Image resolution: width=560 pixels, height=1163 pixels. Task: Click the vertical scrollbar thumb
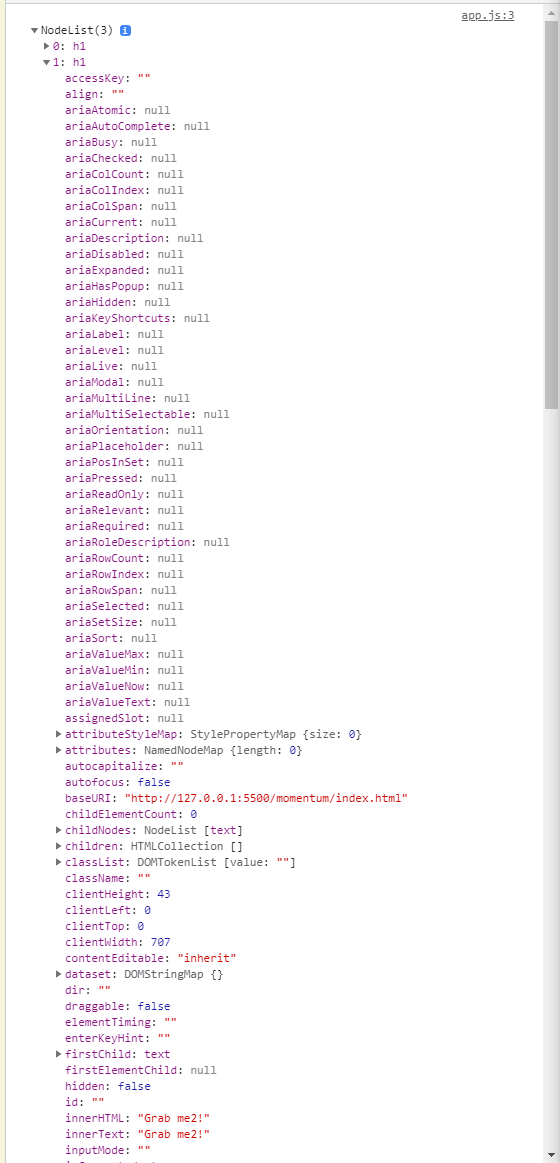[551, 215]
